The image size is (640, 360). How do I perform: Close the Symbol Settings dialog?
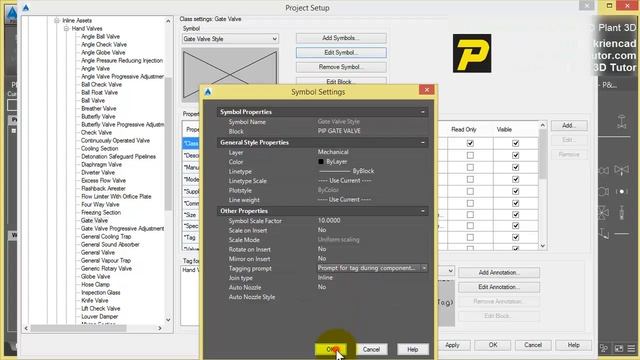(427, 90)
